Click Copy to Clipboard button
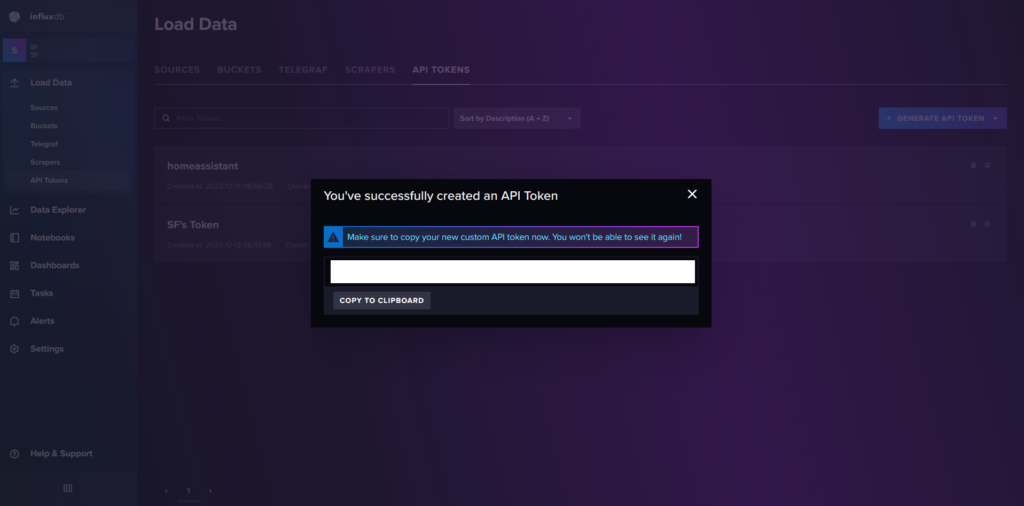 click(x=381, y=301)
